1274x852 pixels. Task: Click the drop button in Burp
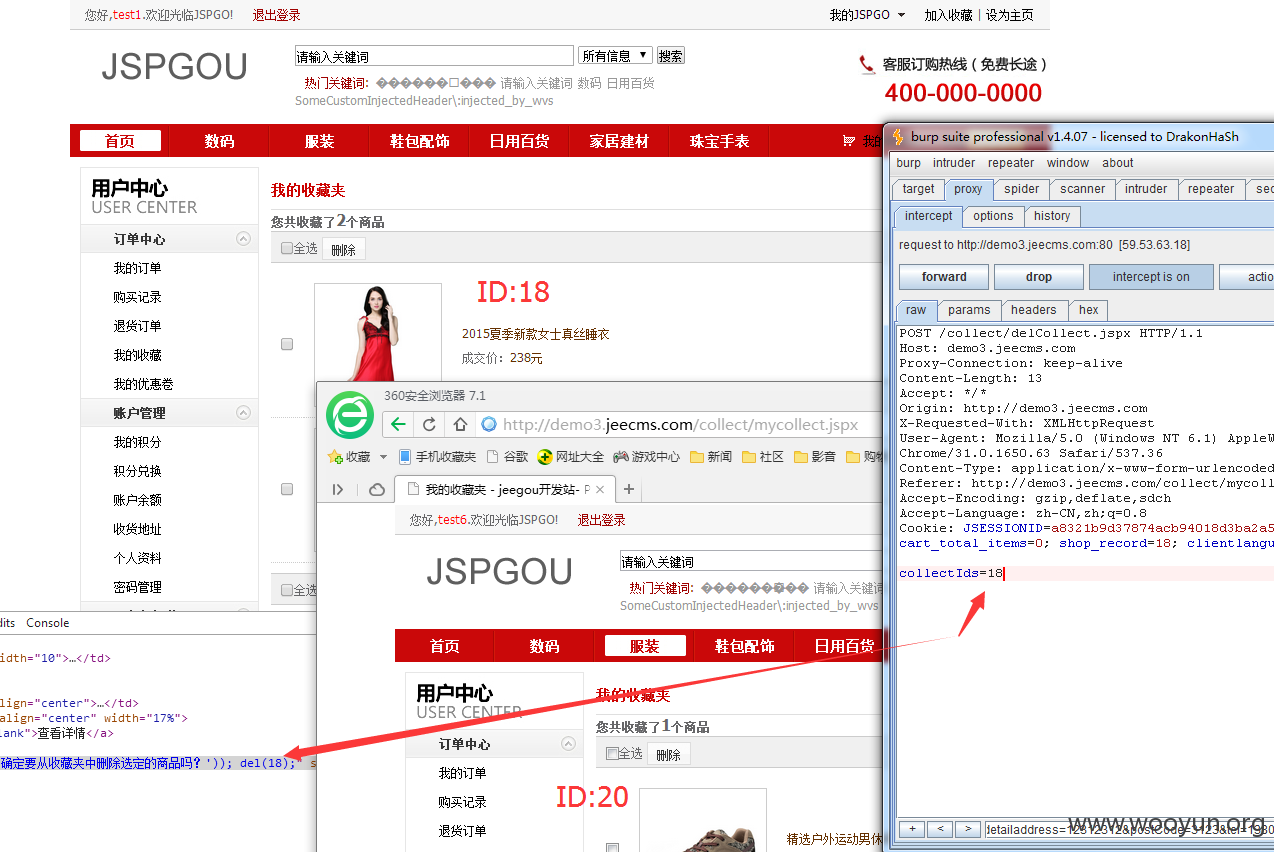tap(1038, 277)
